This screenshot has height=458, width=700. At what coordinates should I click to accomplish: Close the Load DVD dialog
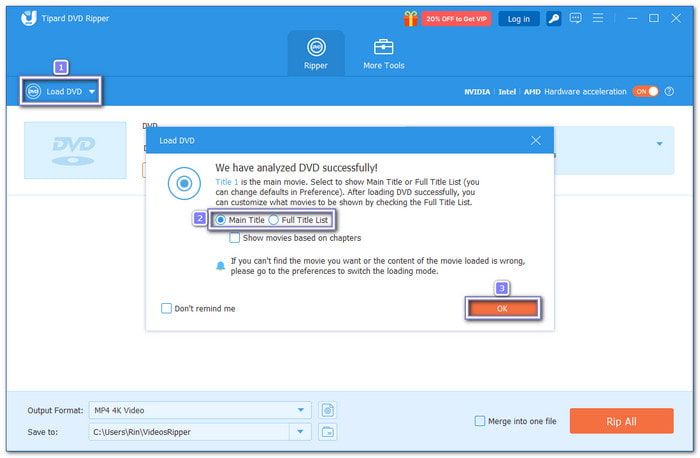tap(536, 141)
